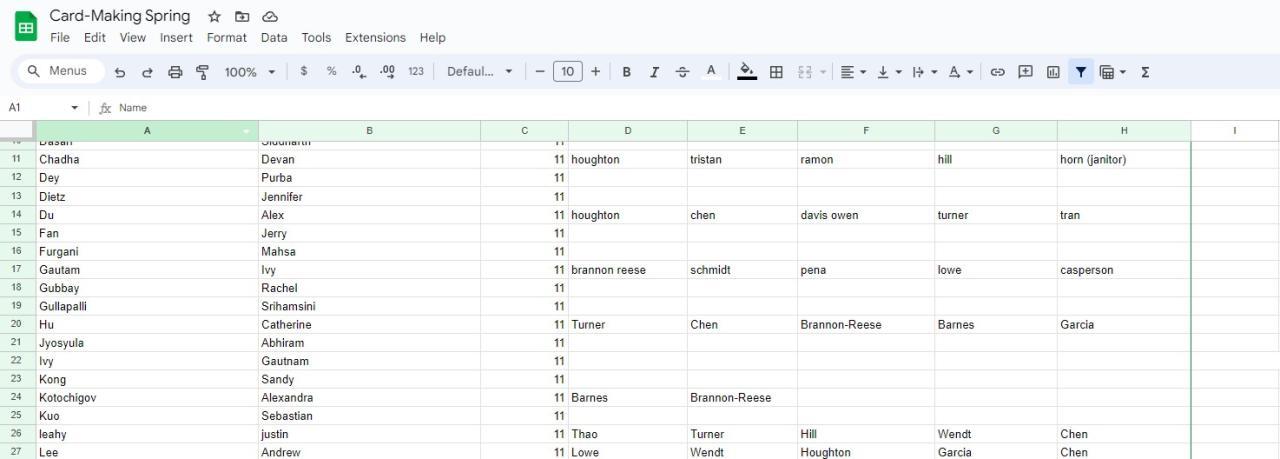Select cell containing davis owen
The height and width of the screenshot is (459, 1280).
[x=866, y=215]
